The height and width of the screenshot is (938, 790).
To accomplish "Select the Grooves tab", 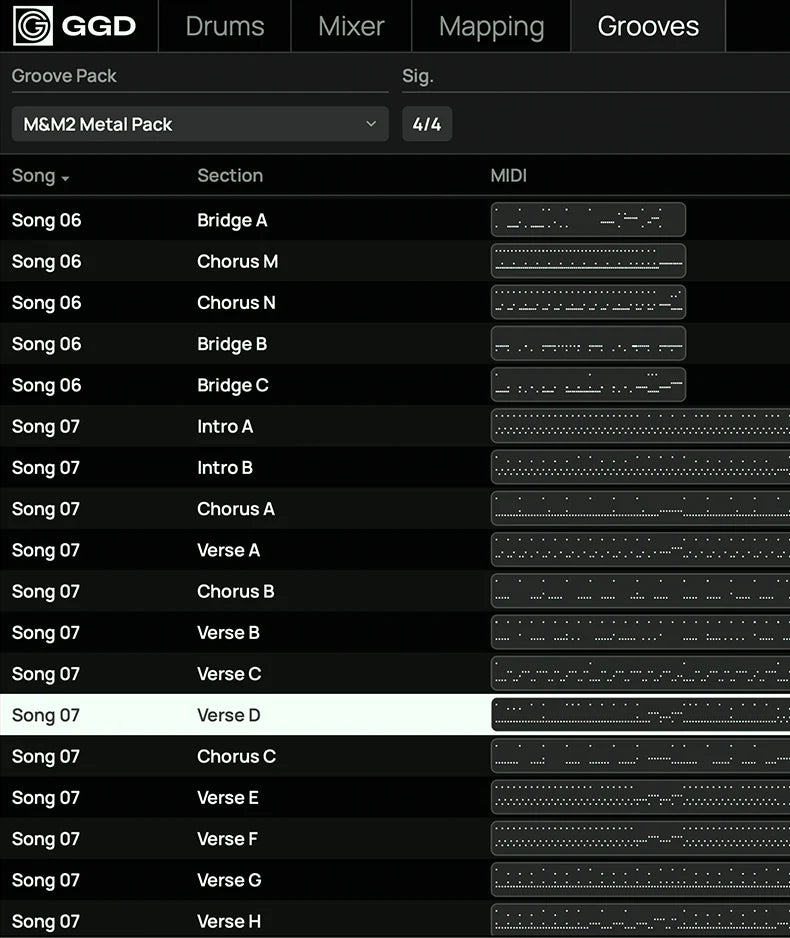I will click(x=648, y=26).
